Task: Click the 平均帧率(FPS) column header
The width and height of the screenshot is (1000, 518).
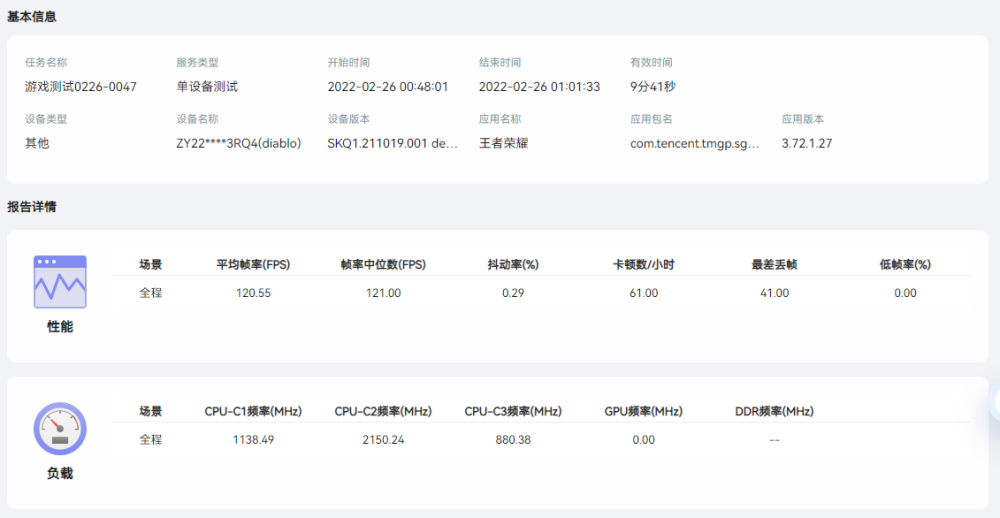Action: tap(253, 265)
